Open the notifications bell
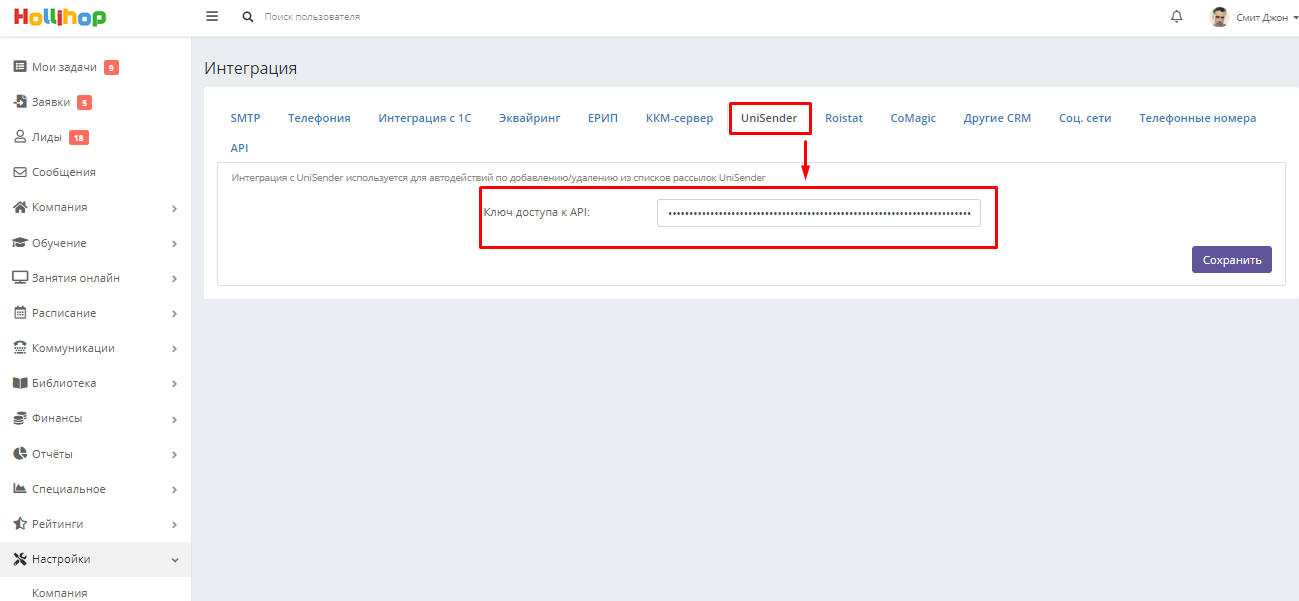Viewport: 1299px width, 601px height. point(1176,17)
